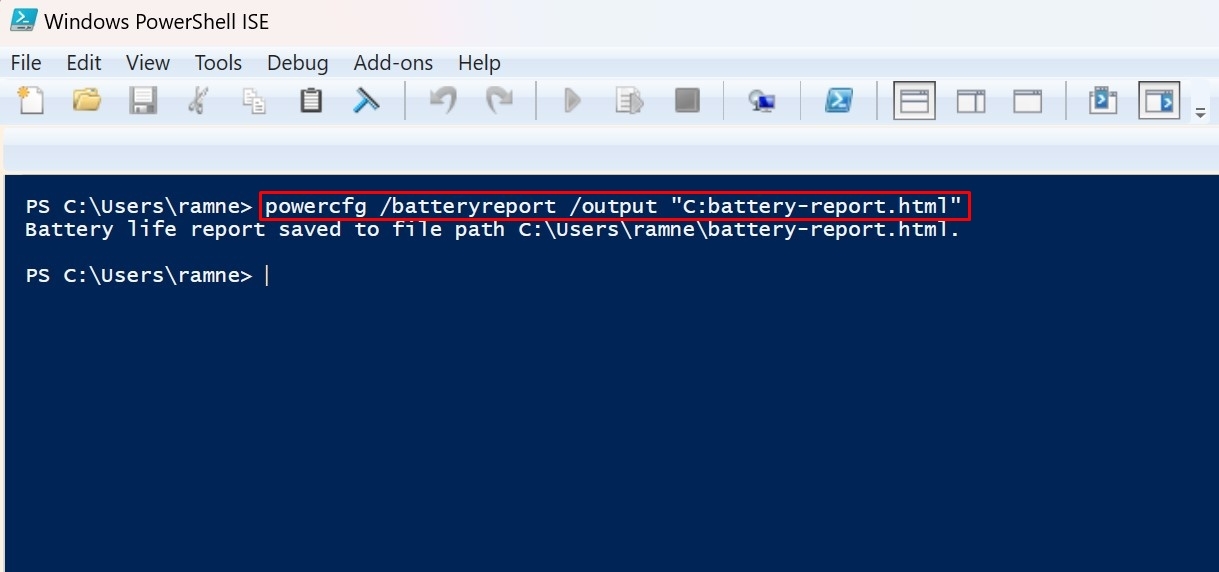Click the PowerShell ISE title bar icon
This screenshot has width=1219, height=572.
pyautogui.click(x=22, y=20)
